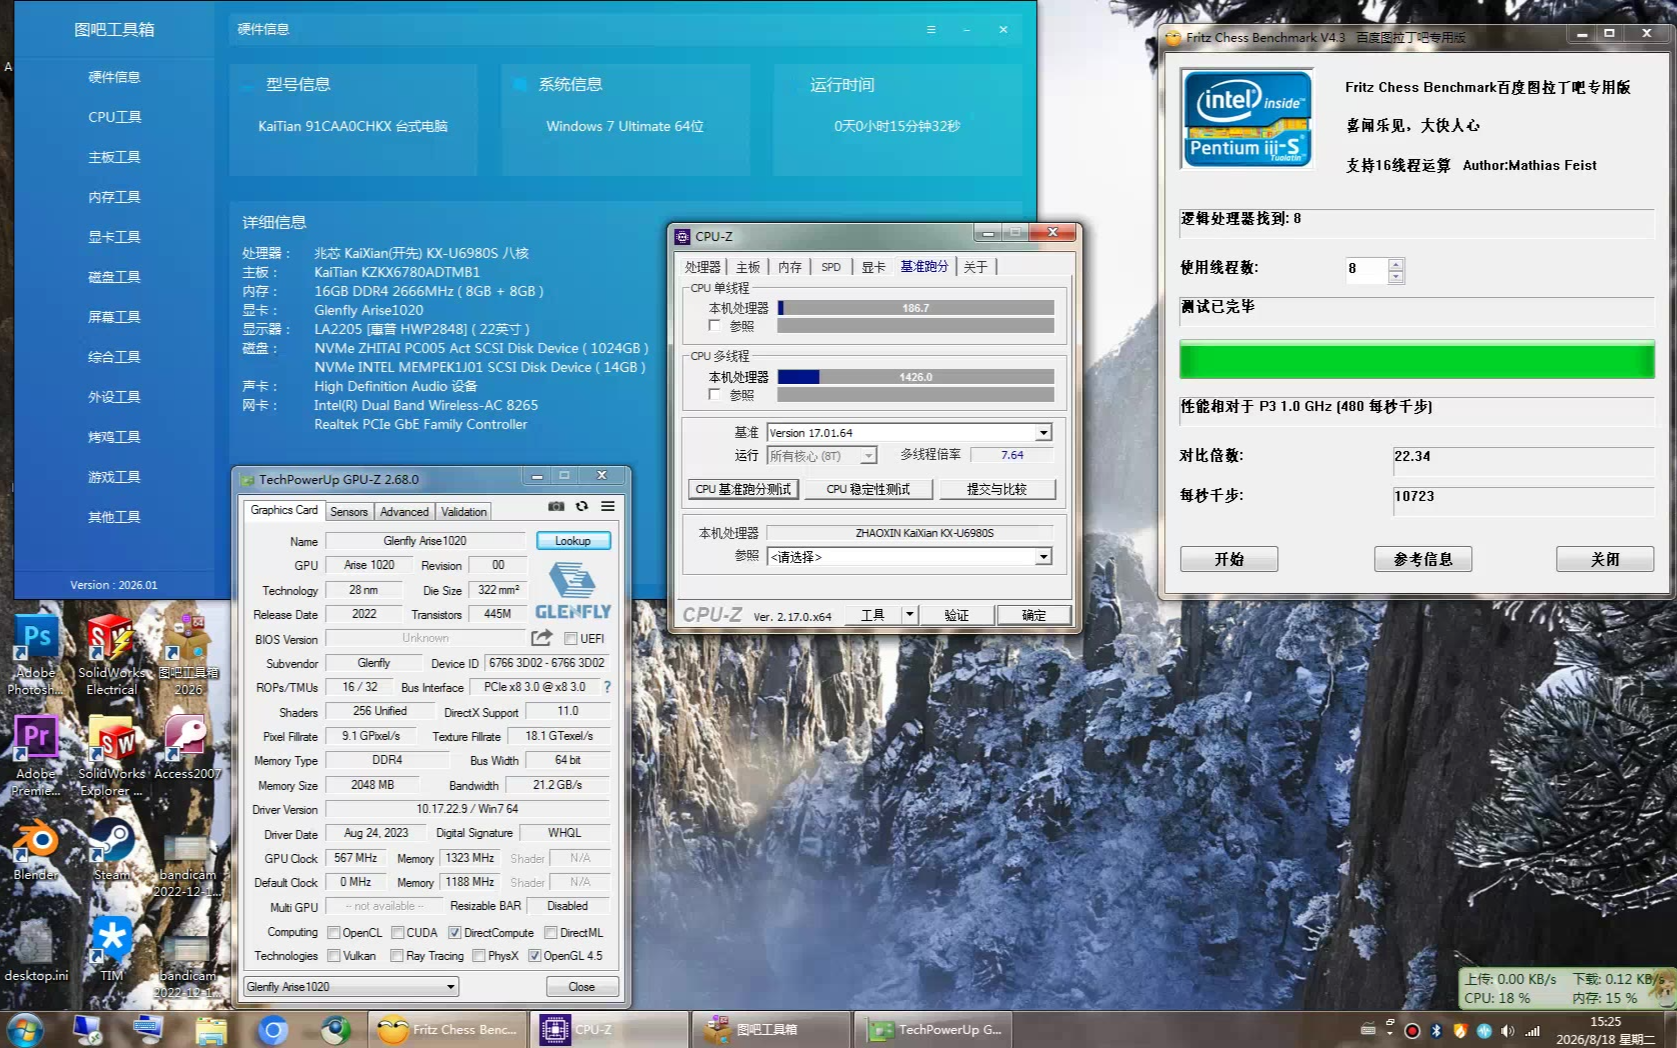Open the Windows Start menu orb

point(24,1029)
